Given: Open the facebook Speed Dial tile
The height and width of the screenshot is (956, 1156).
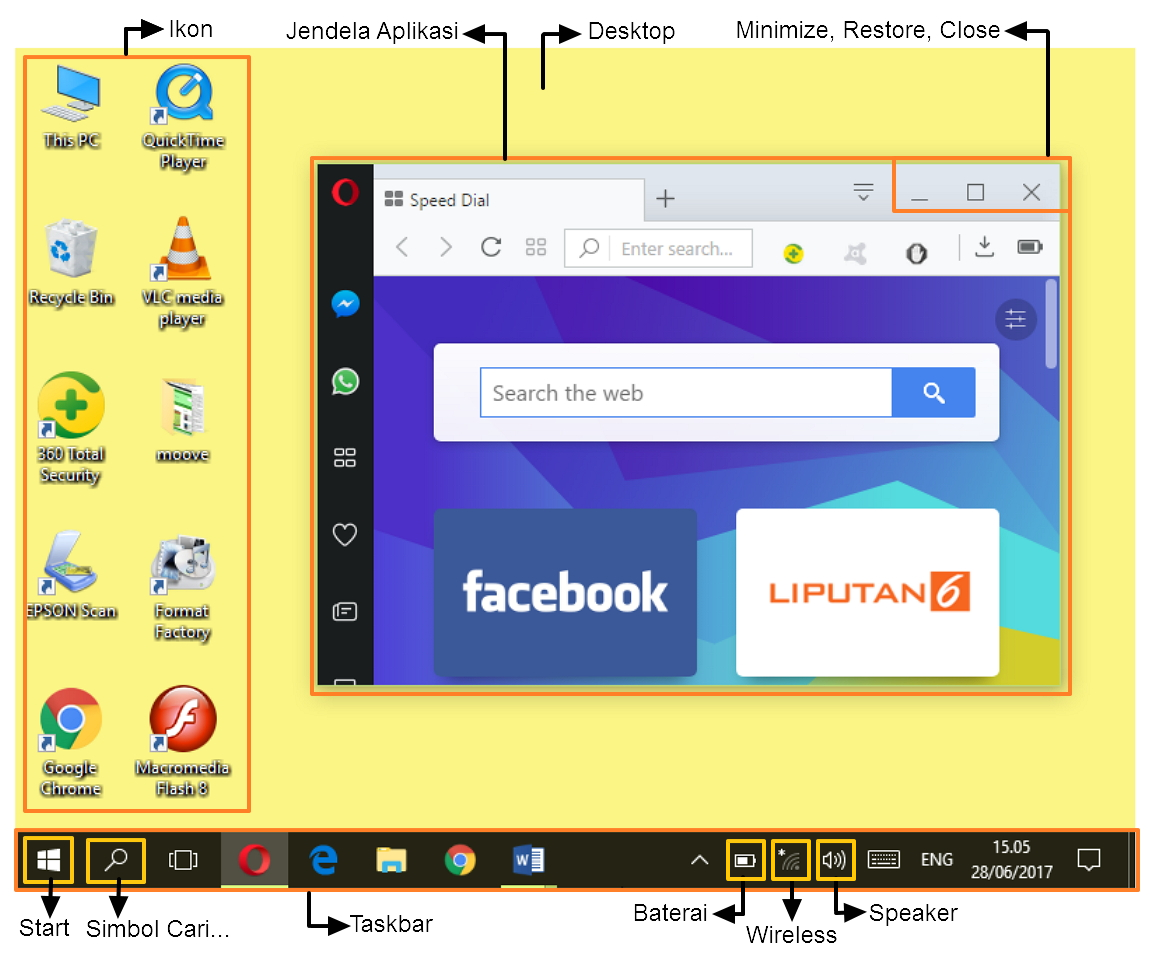Looking at the screenshot, I should [x=565, y=592].
